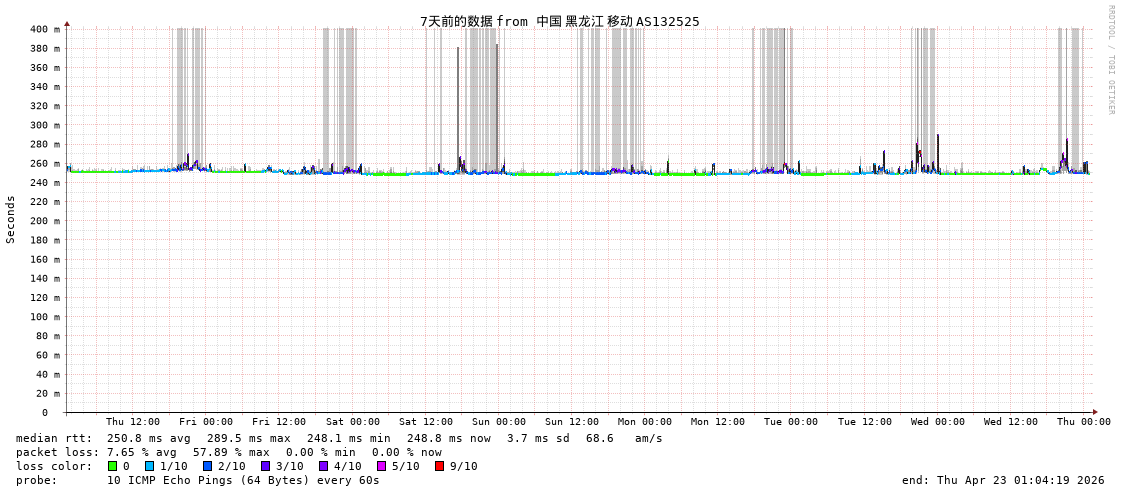
Task: Click the violet 4/10 loss swatch
Action: 323,466
